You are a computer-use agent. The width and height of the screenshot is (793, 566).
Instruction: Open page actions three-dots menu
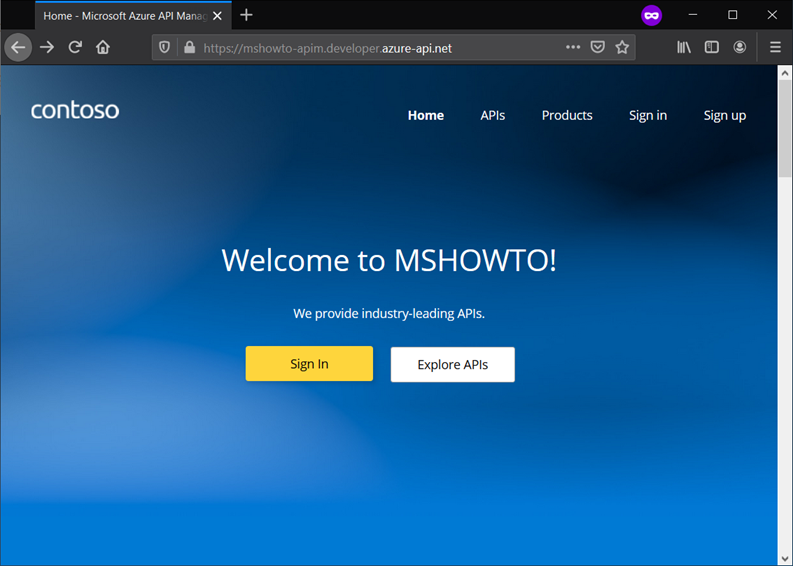pos(573,47)
